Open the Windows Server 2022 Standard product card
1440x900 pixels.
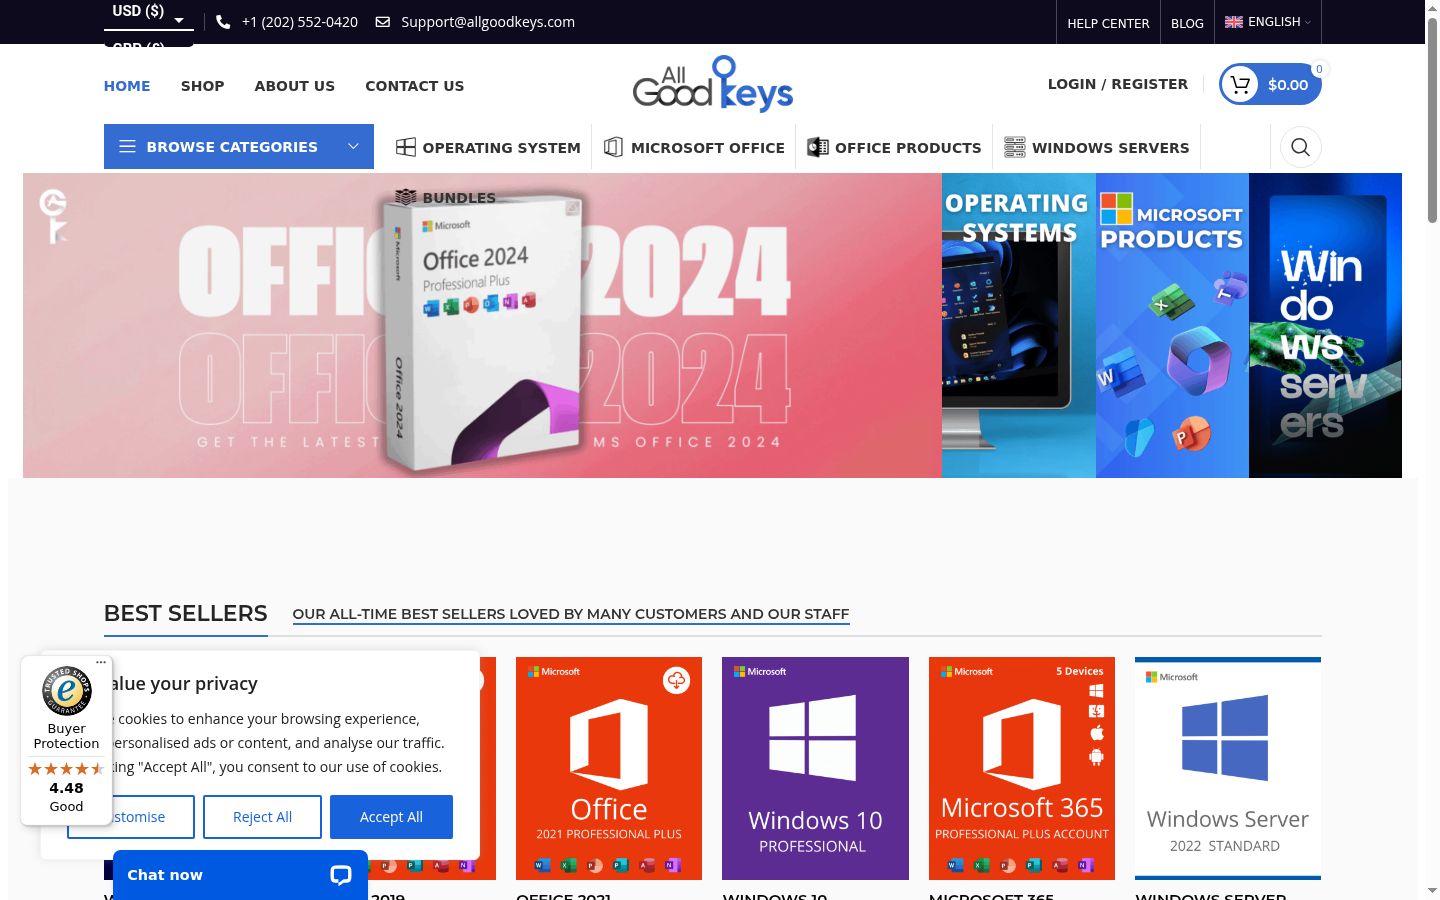point(1228,768)
